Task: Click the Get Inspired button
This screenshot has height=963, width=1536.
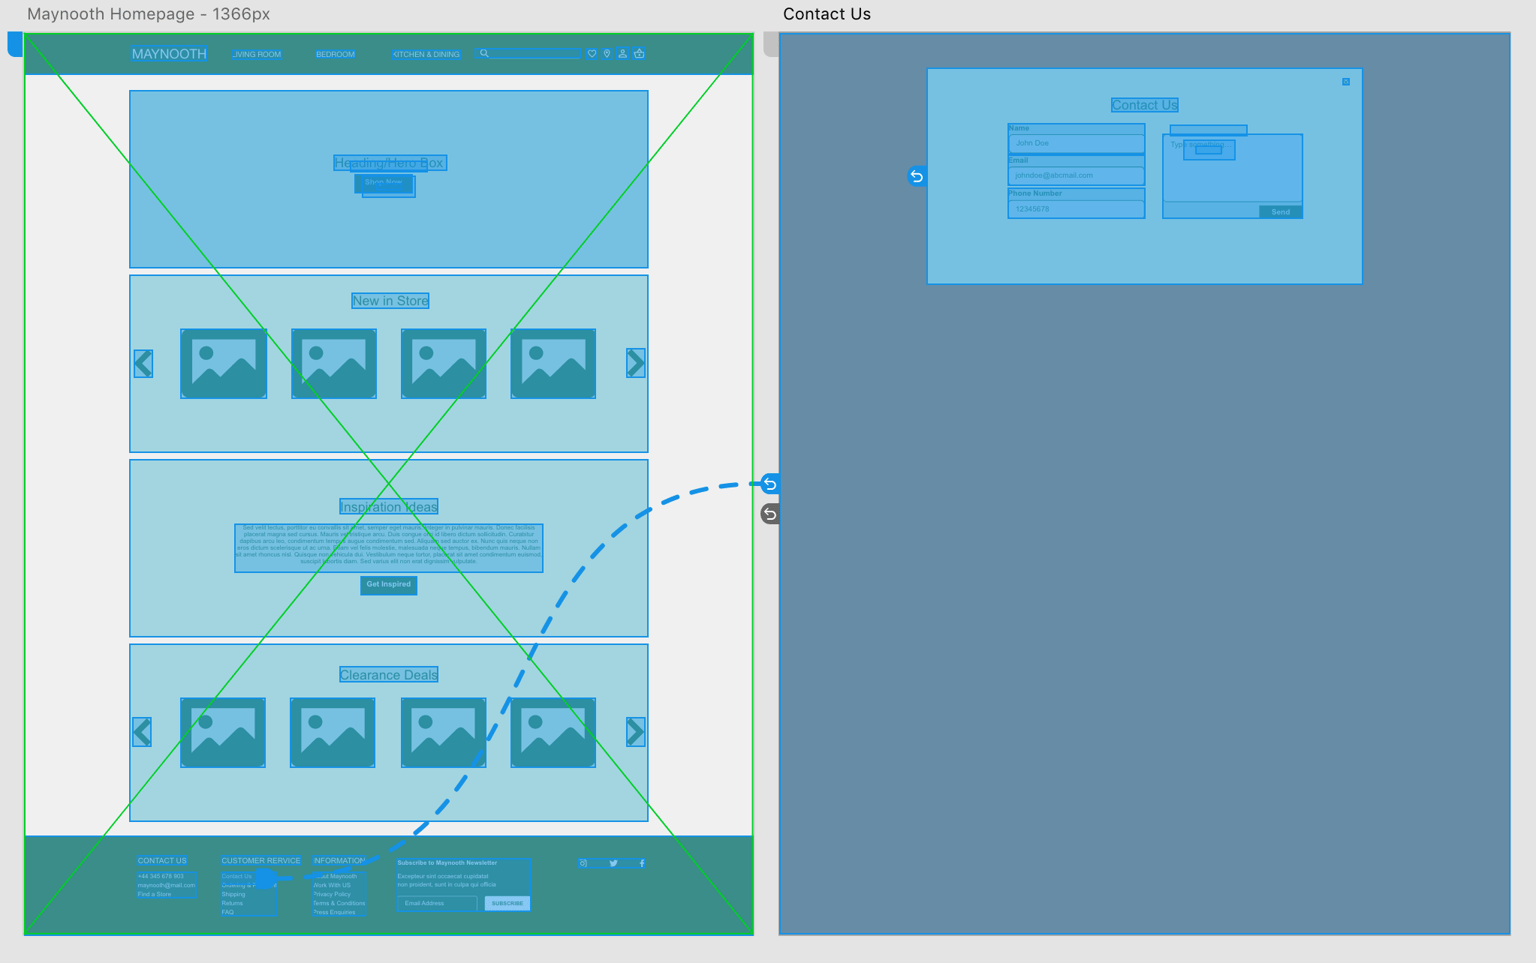Action: [x=388, y=585]
